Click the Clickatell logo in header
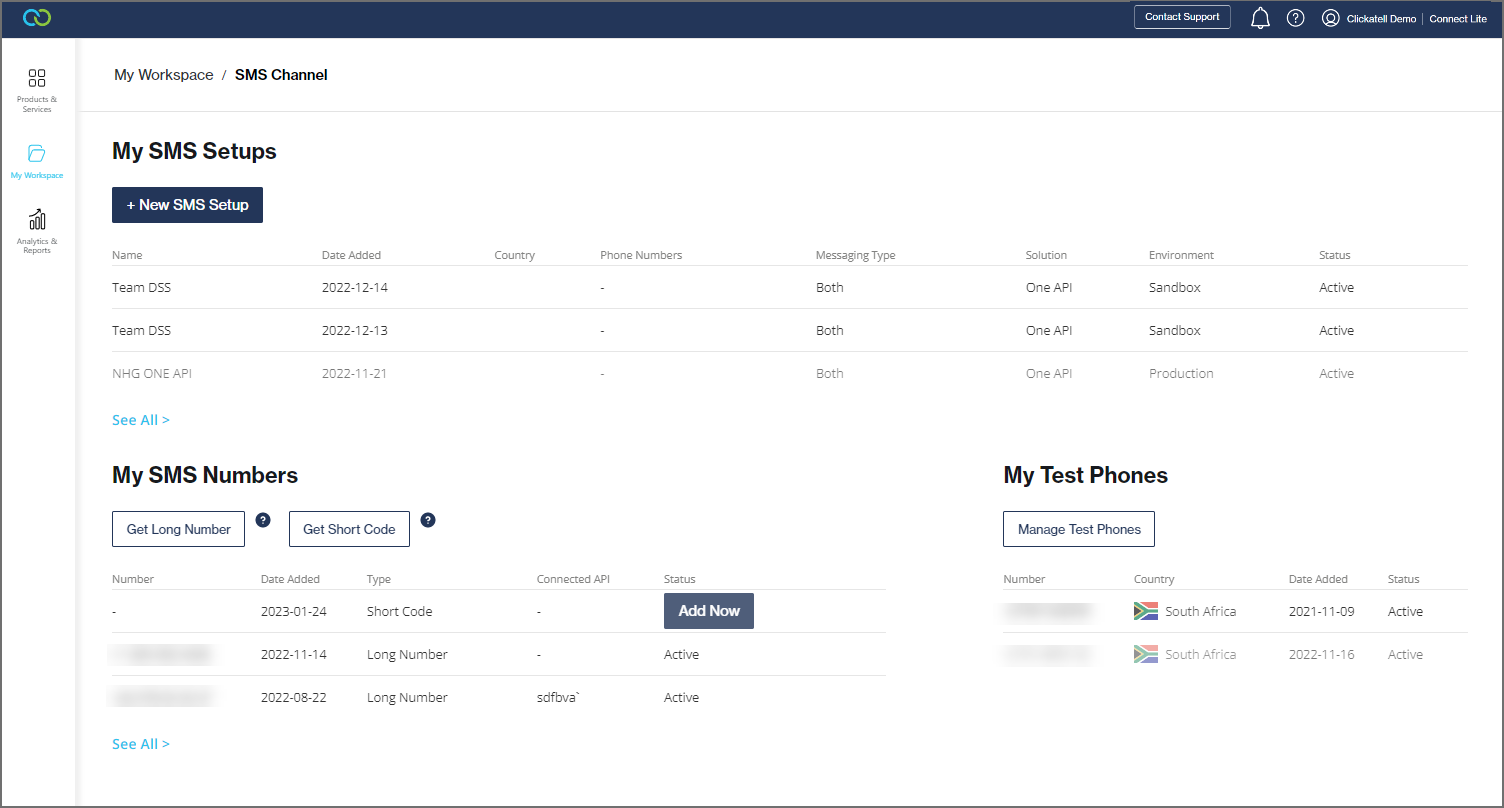This screenshot has height=808, width=1504. (x=37, y=18)
